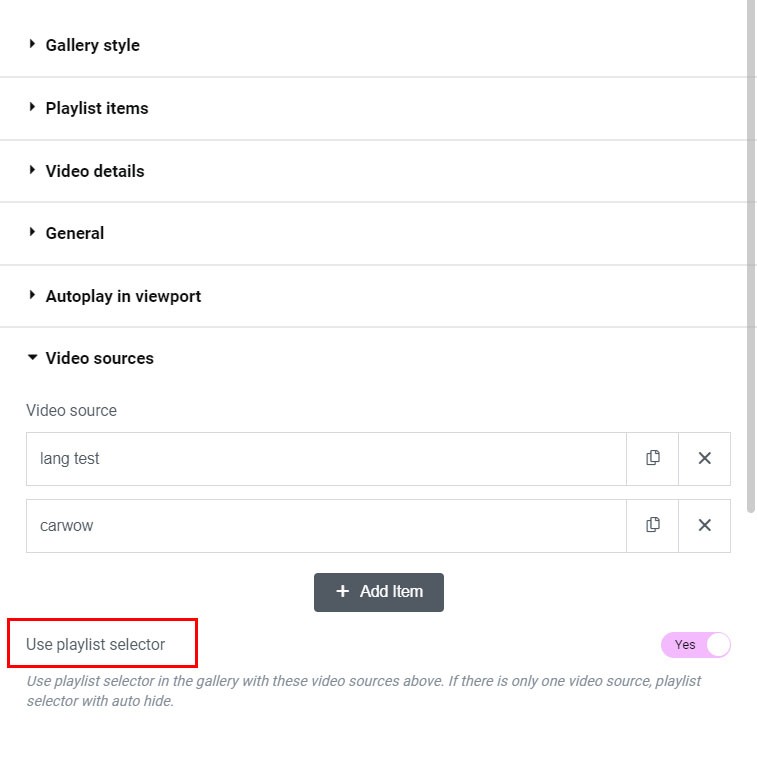Duplicate the lang test video source

tap(653, 458)
